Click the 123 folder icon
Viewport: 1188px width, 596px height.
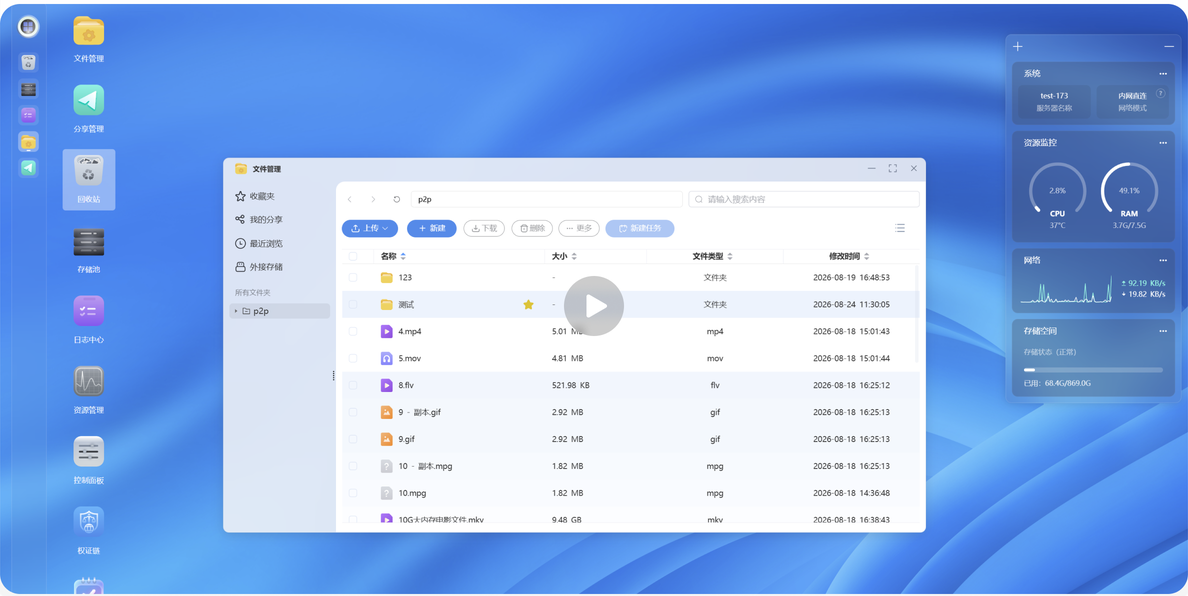pyautogui.click(x=386, y=277)
